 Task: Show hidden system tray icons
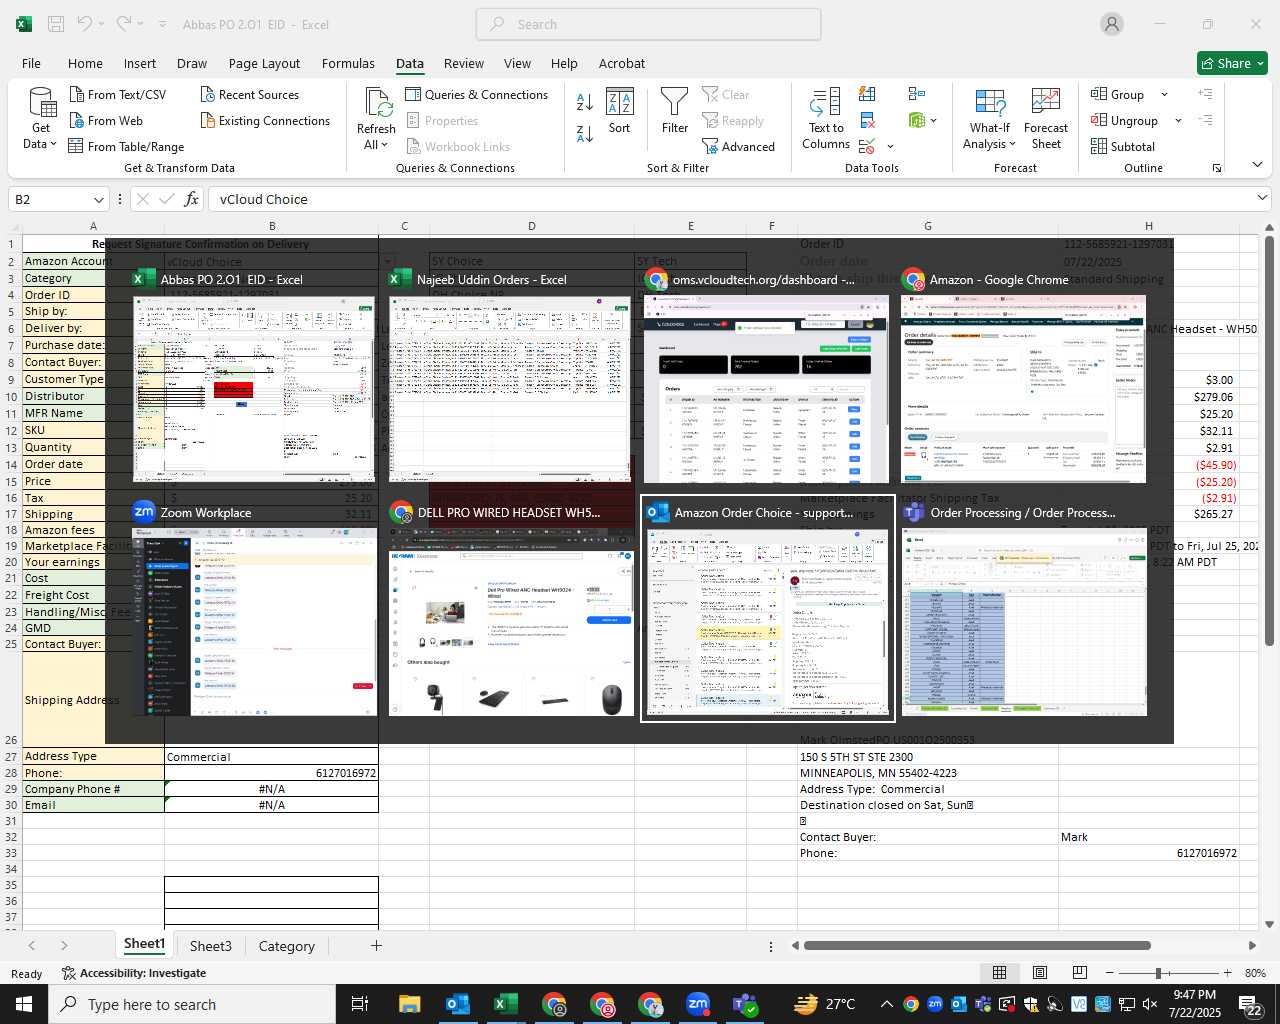(887, 1004)
